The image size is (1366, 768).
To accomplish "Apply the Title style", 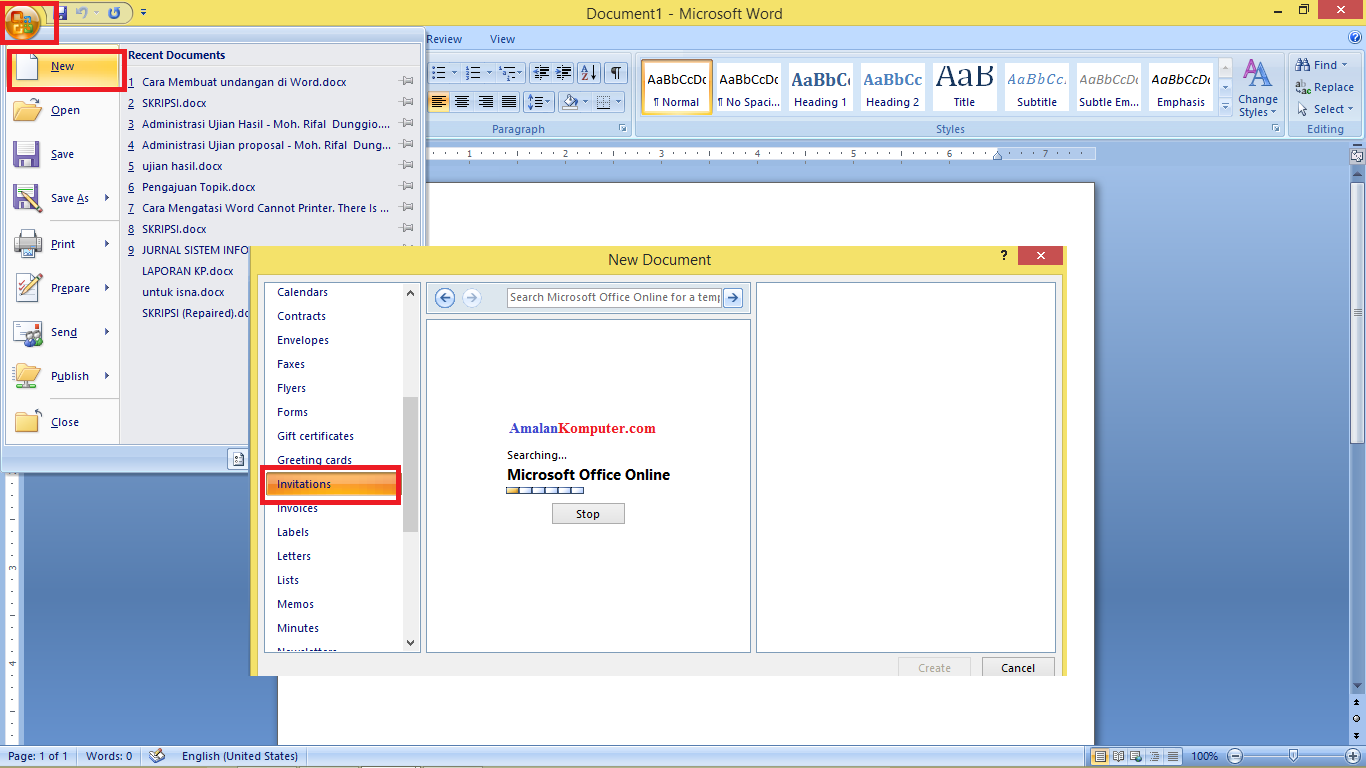I will [x=965, y=87].
